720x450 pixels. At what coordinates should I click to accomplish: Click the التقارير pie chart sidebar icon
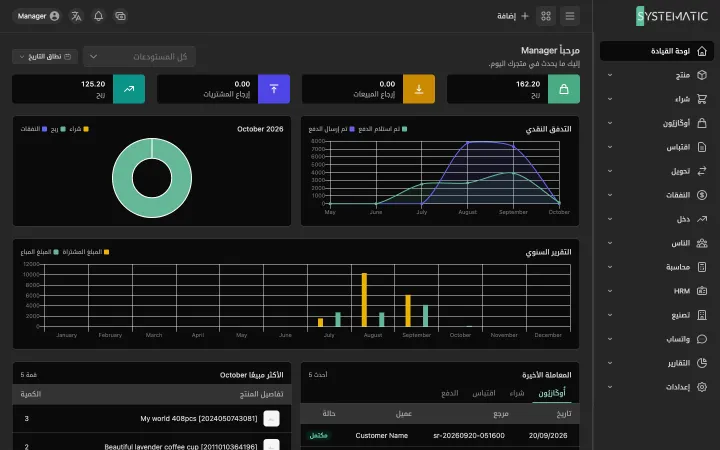tap(702, 363)
